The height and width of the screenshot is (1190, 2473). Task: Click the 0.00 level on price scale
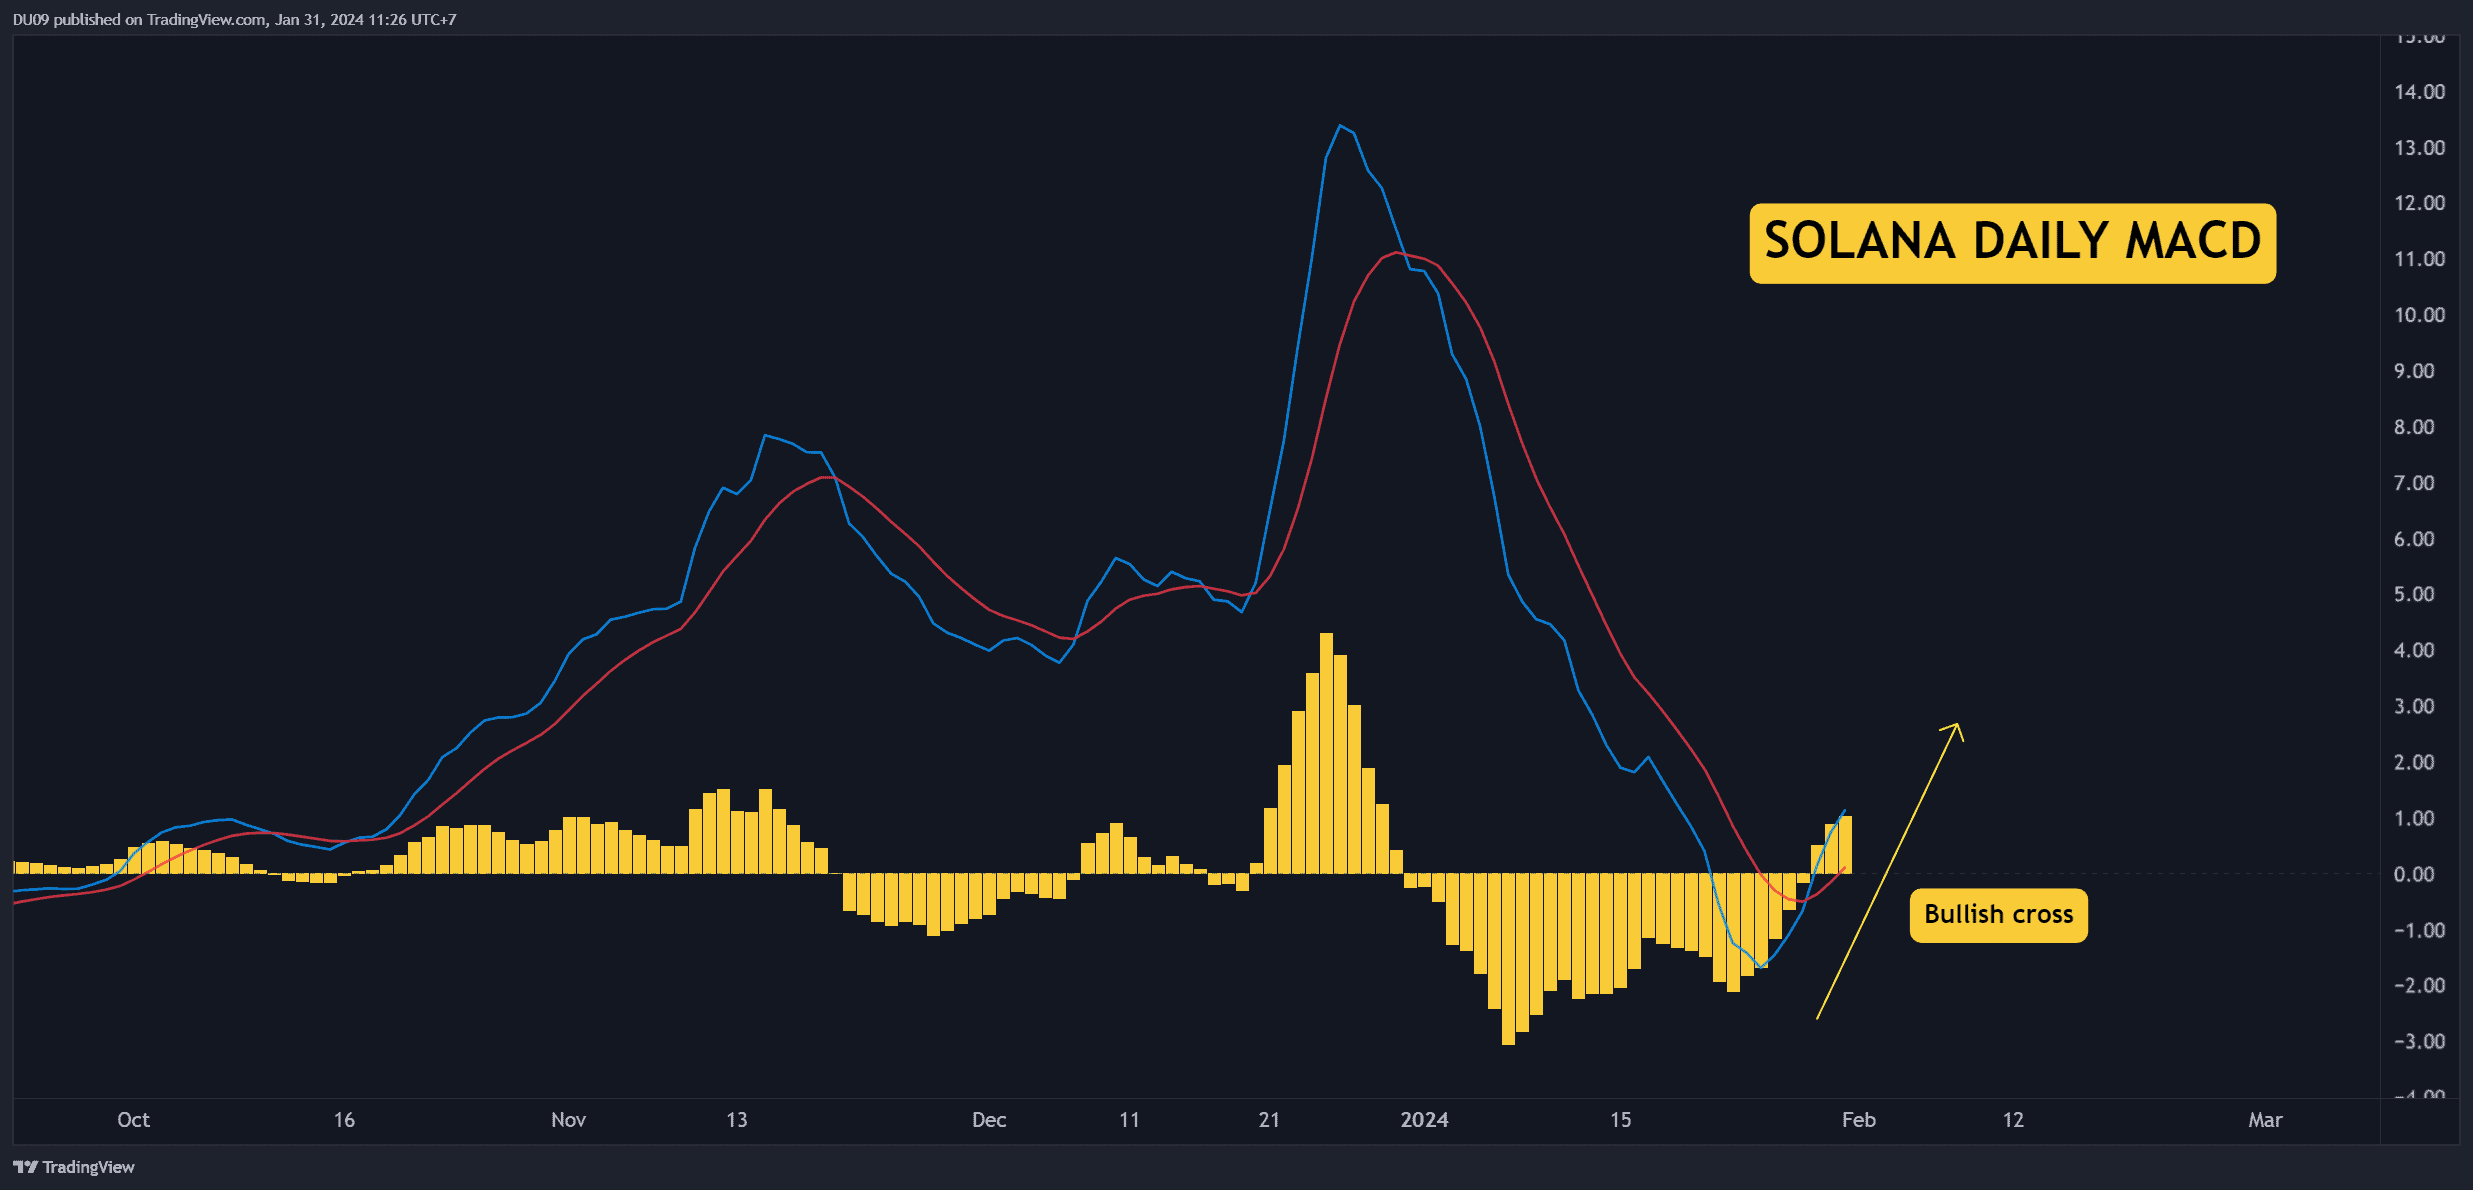pyautogui.click(x=2413, y=875)
